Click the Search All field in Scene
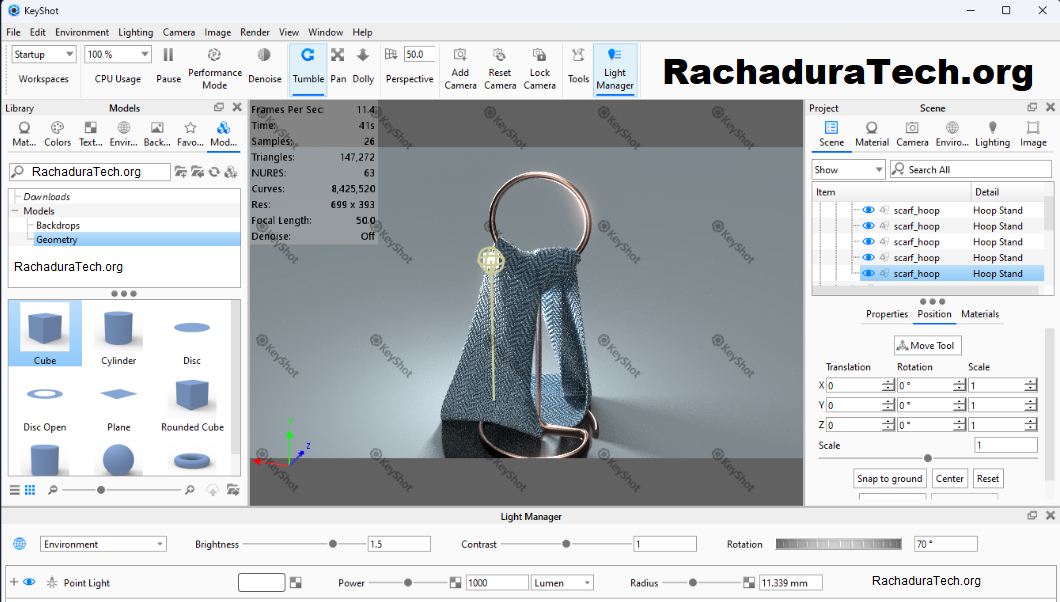 click(971, 170)
